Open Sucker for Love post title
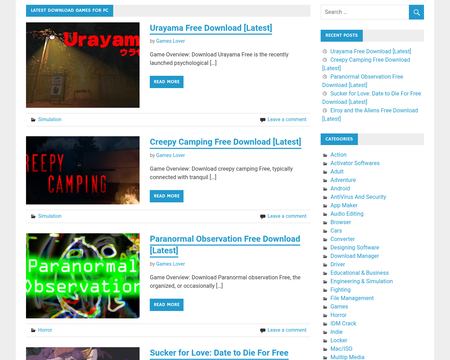The width and height of the screenshot is (450, 360). (x=219, y=353)
